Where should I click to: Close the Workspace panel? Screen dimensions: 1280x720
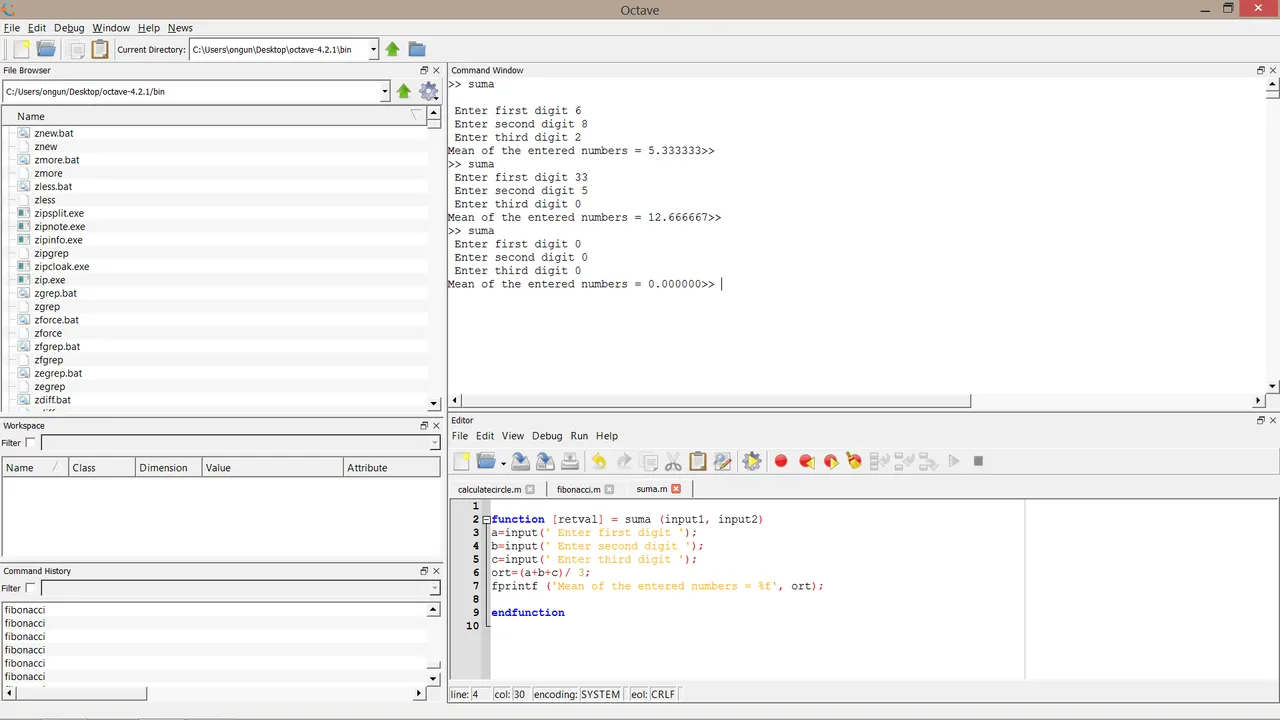coord(436,425)
